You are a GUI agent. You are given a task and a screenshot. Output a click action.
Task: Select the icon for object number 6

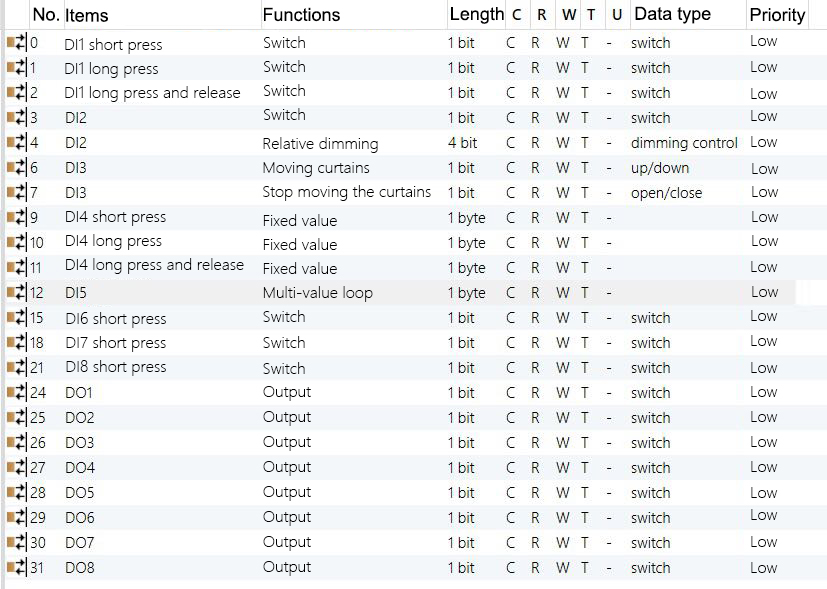(17, 168)
